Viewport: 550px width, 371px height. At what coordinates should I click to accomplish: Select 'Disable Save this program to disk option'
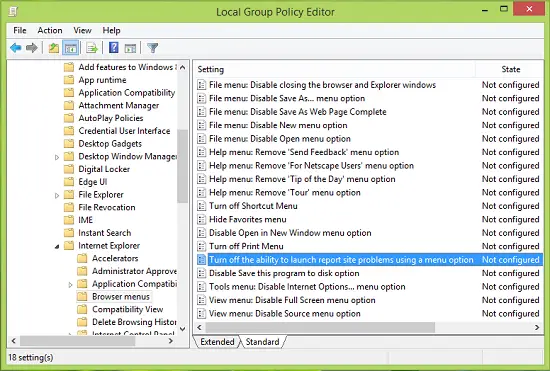284,273
